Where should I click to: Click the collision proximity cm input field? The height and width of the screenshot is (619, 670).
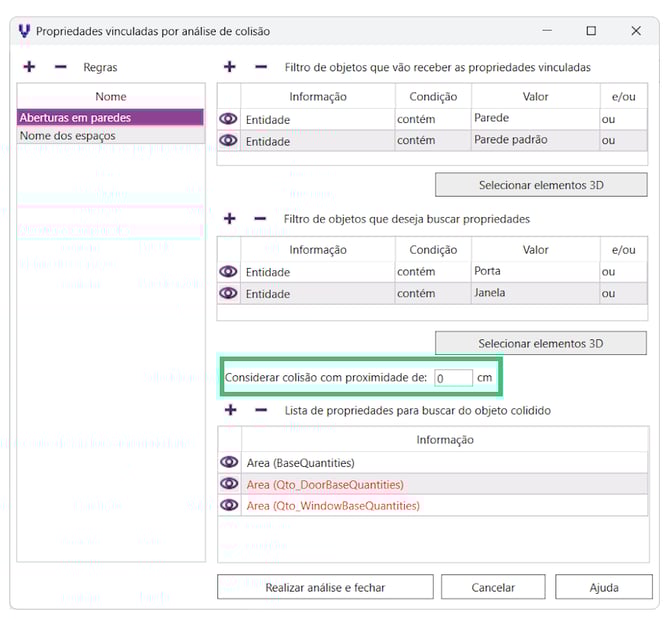453,378
